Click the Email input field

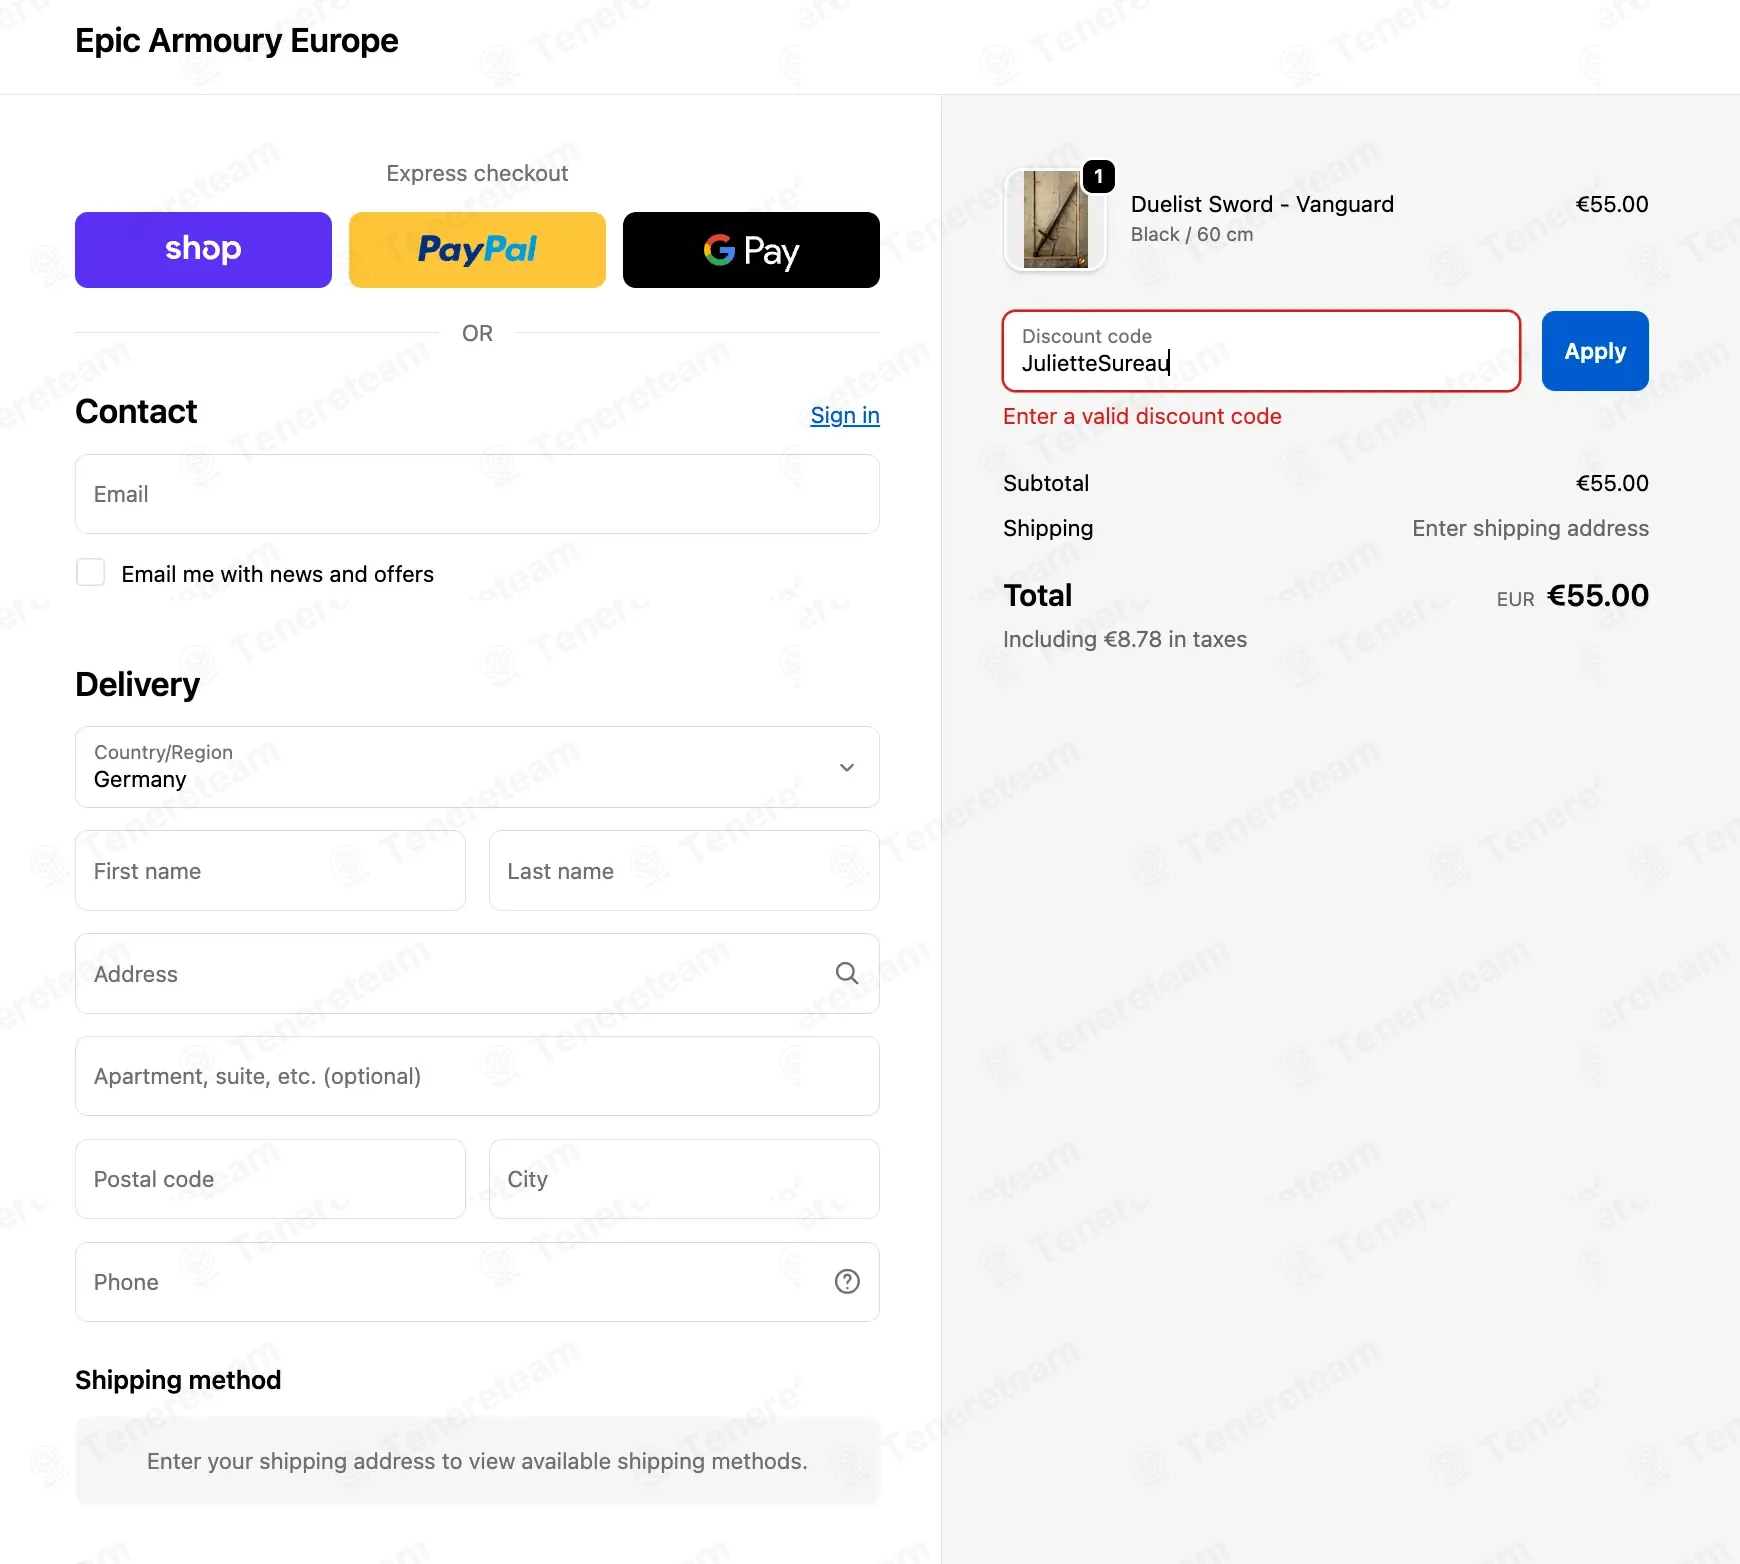pyautogui.click(x=477, y=494)
